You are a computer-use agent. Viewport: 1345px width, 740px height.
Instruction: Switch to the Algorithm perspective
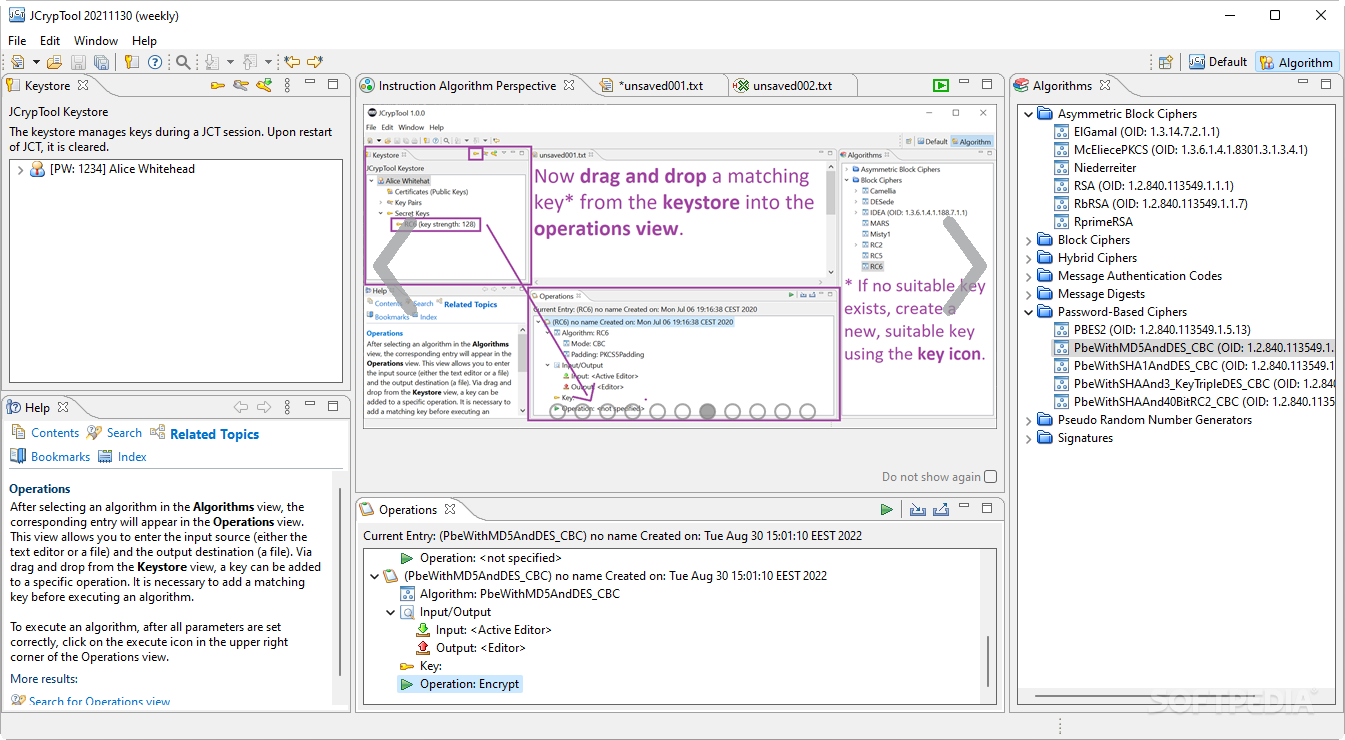point(1296,62)
